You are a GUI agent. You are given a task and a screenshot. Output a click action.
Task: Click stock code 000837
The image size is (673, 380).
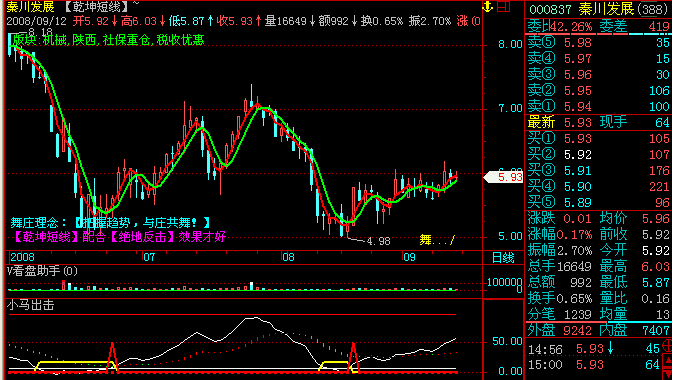click(x=551, y=9)
